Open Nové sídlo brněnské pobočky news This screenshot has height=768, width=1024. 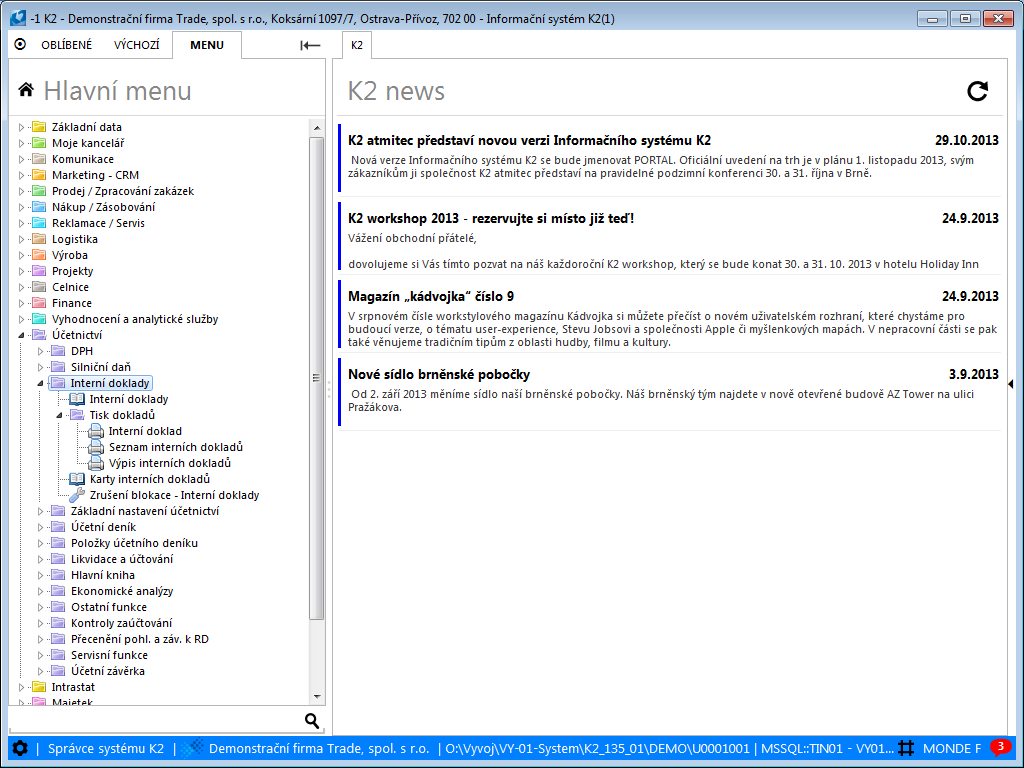tap(439, 375)
